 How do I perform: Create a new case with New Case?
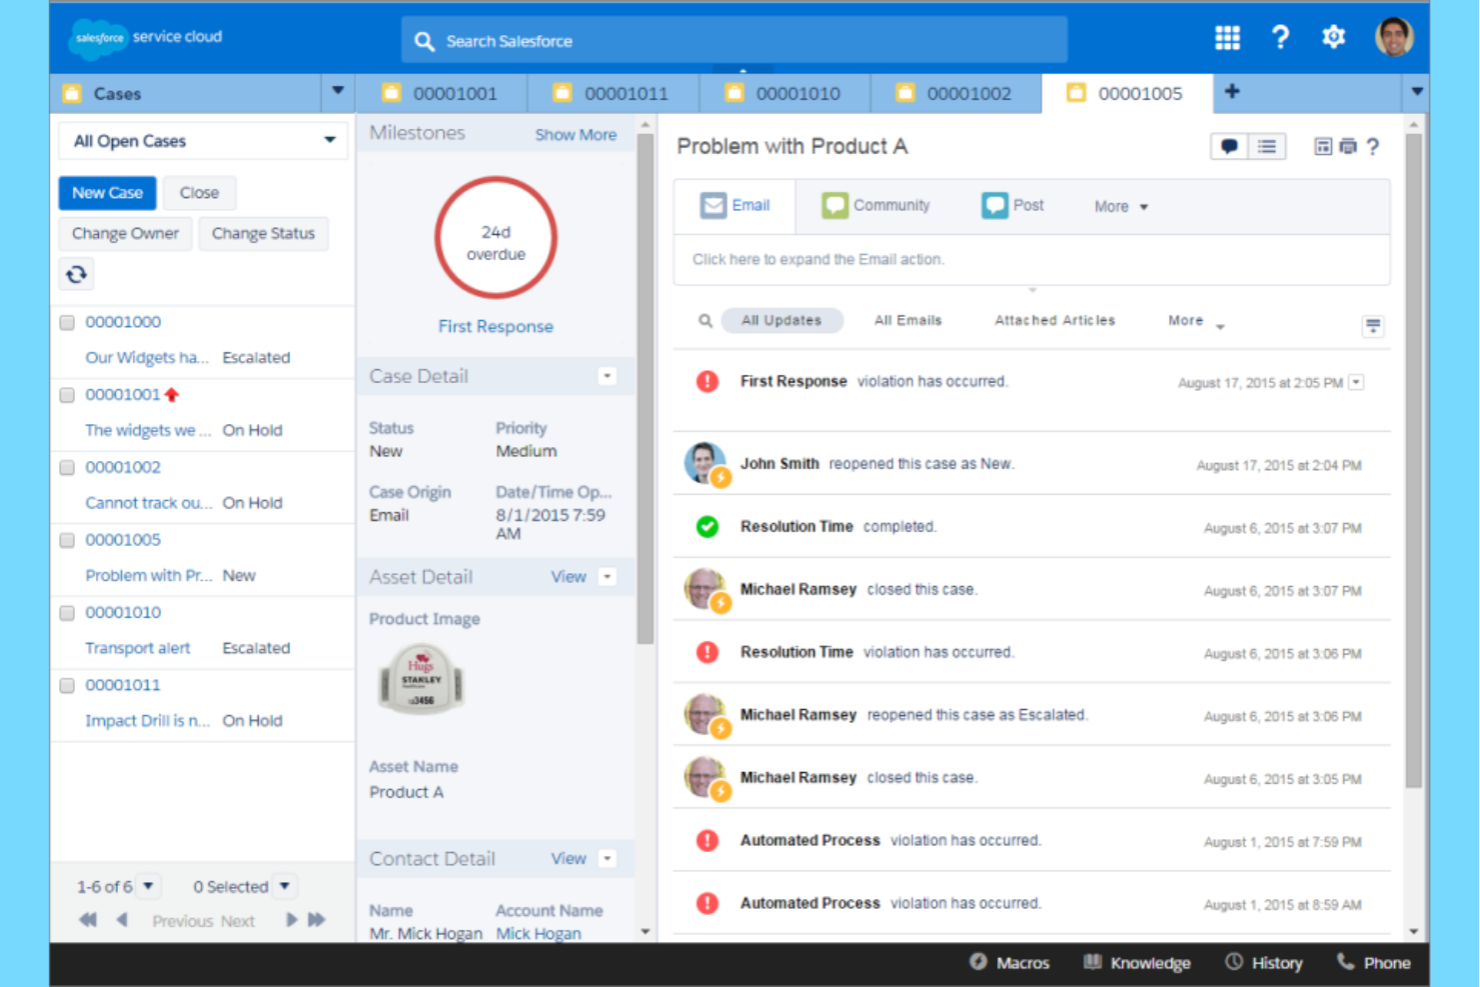click(107, 192)
